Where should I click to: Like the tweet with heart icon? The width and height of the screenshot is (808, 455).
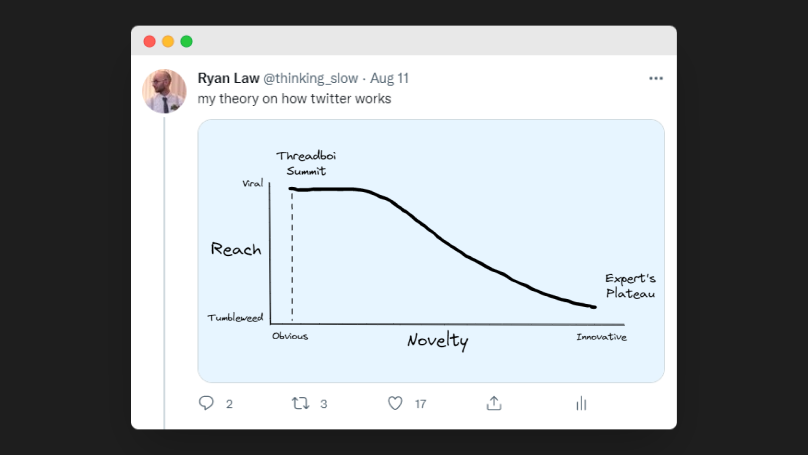395,403
